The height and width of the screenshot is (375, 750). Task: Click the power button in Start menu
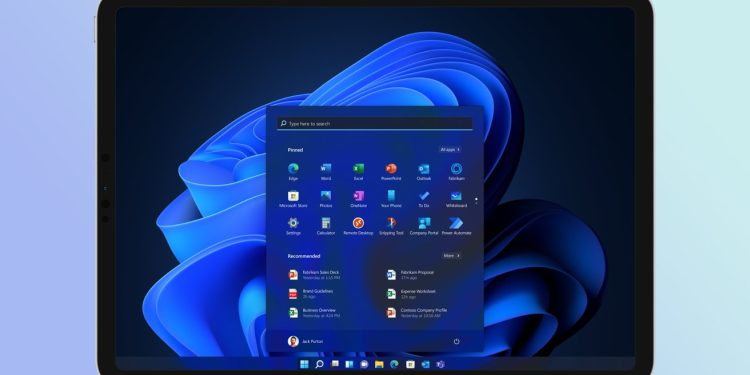pos(456,341)
